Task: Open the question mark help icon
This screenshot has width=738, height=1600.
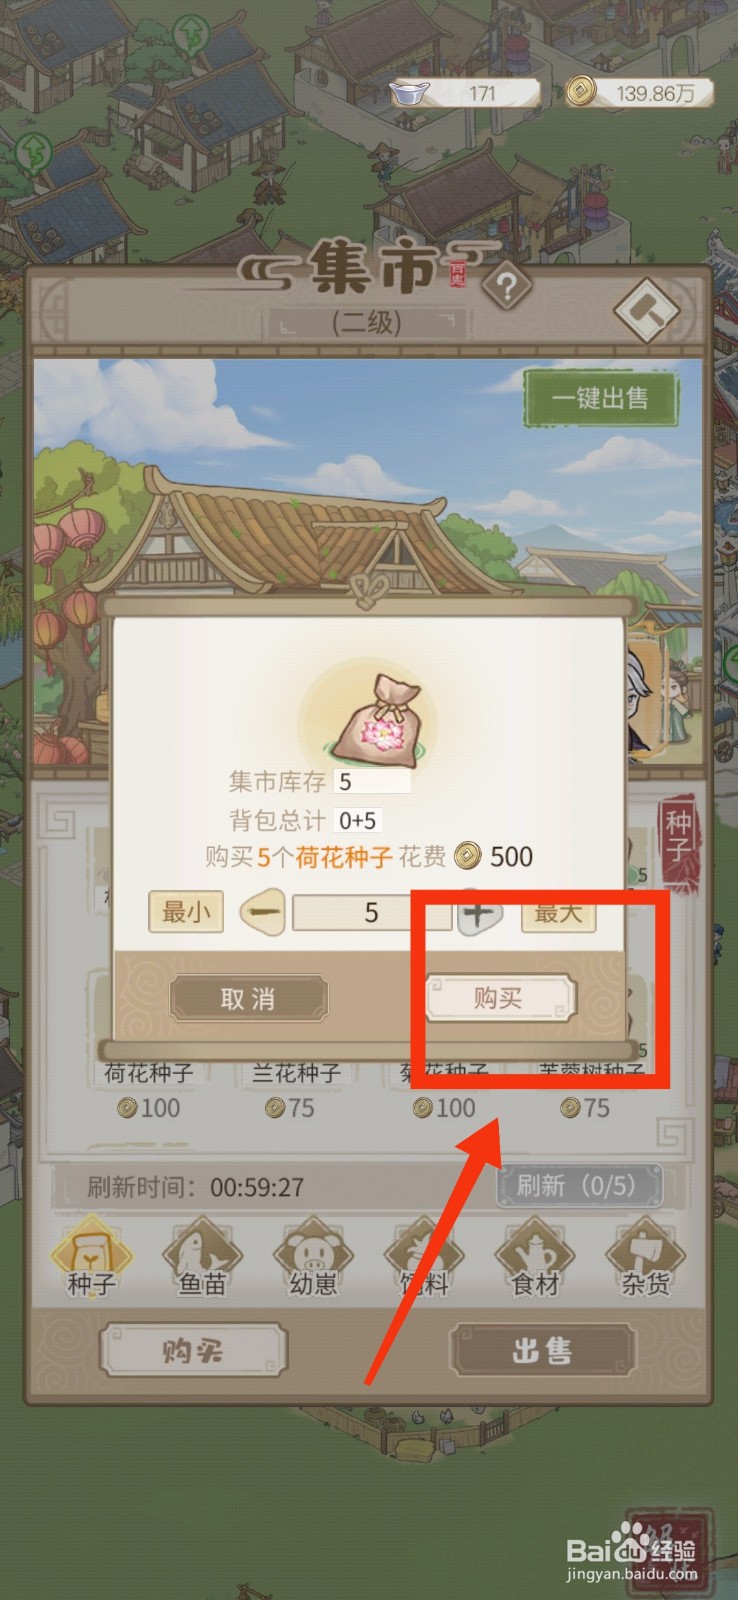Action: click(x=506, y=288)
